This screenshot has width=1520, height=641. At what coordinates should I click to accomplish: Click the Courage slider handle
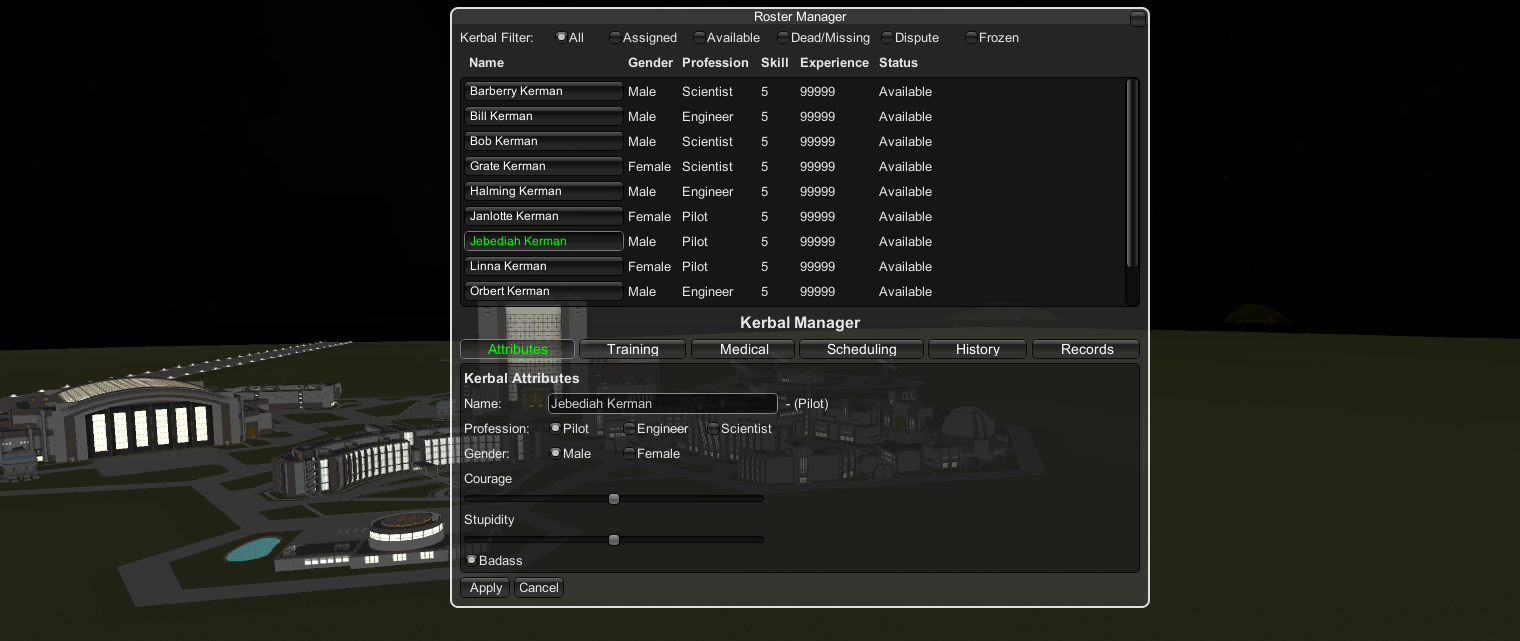[614, 499]
